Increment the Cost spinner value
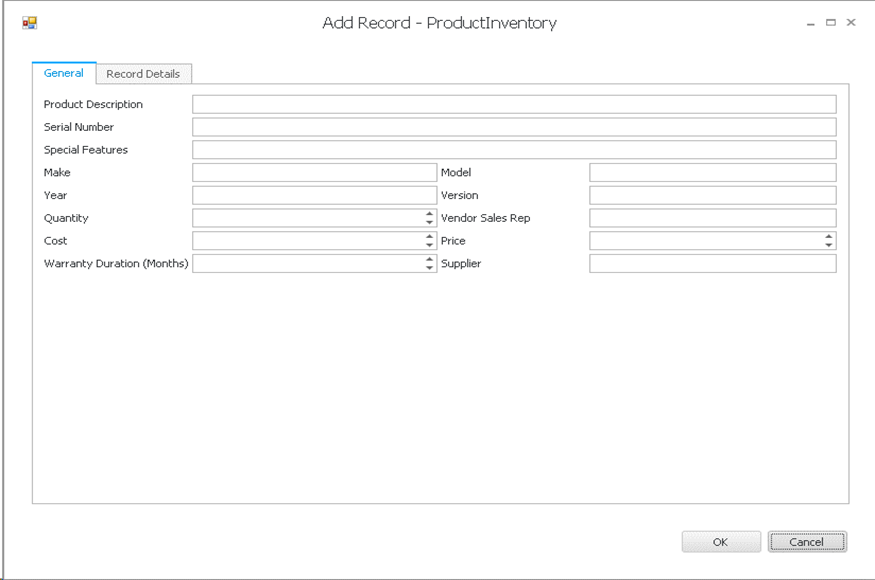This screenshot has height=580, width=875. (x=430, y=237)
